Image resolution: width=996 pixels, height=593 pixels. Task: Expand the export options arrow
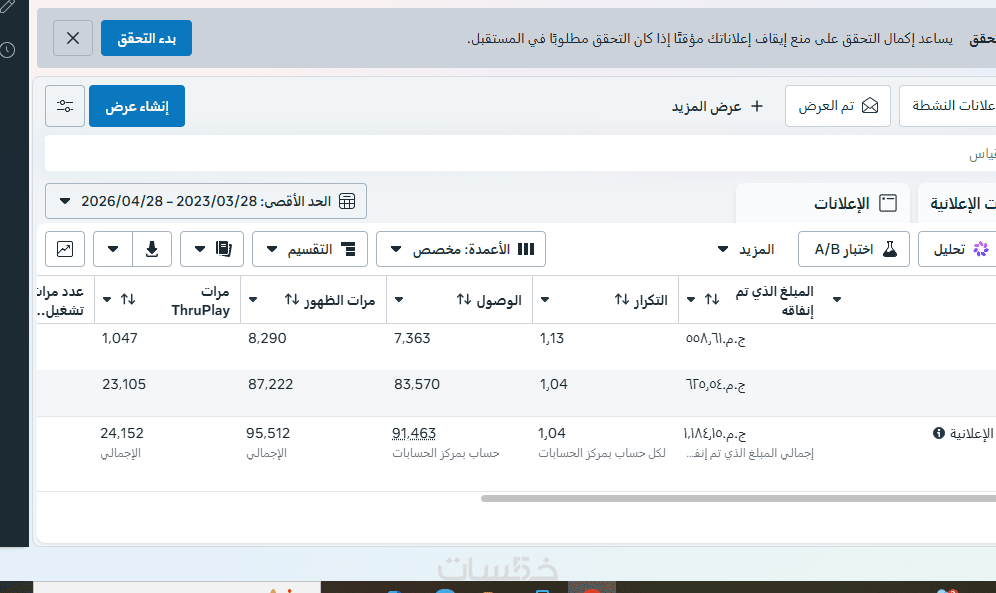pyautogui.click(x=113, y=249)
